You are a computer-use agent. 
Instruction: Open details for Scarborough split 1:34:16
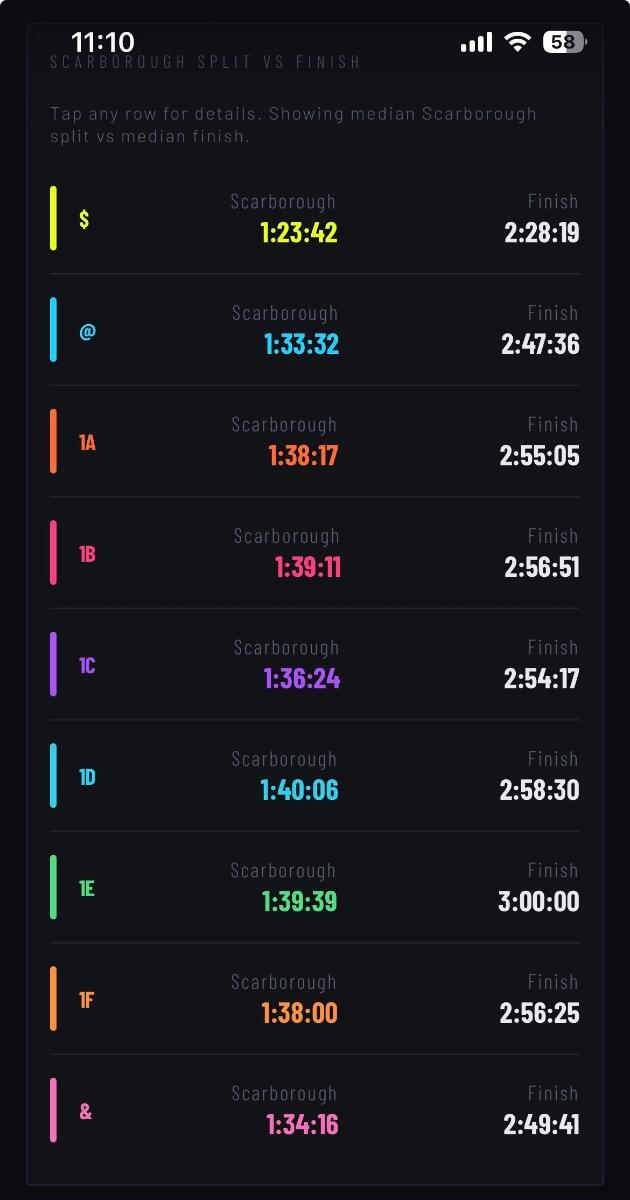coord(302,1125)
